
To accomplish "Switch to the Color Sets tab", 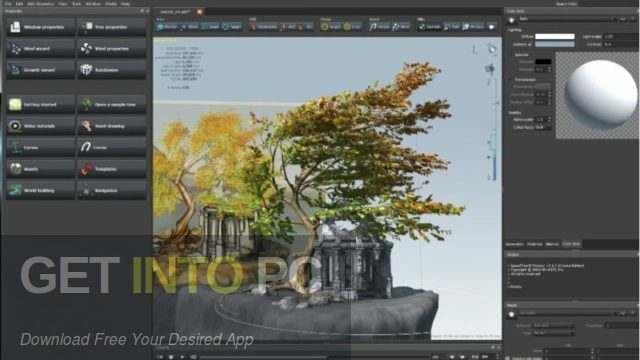I will point(571,244).
